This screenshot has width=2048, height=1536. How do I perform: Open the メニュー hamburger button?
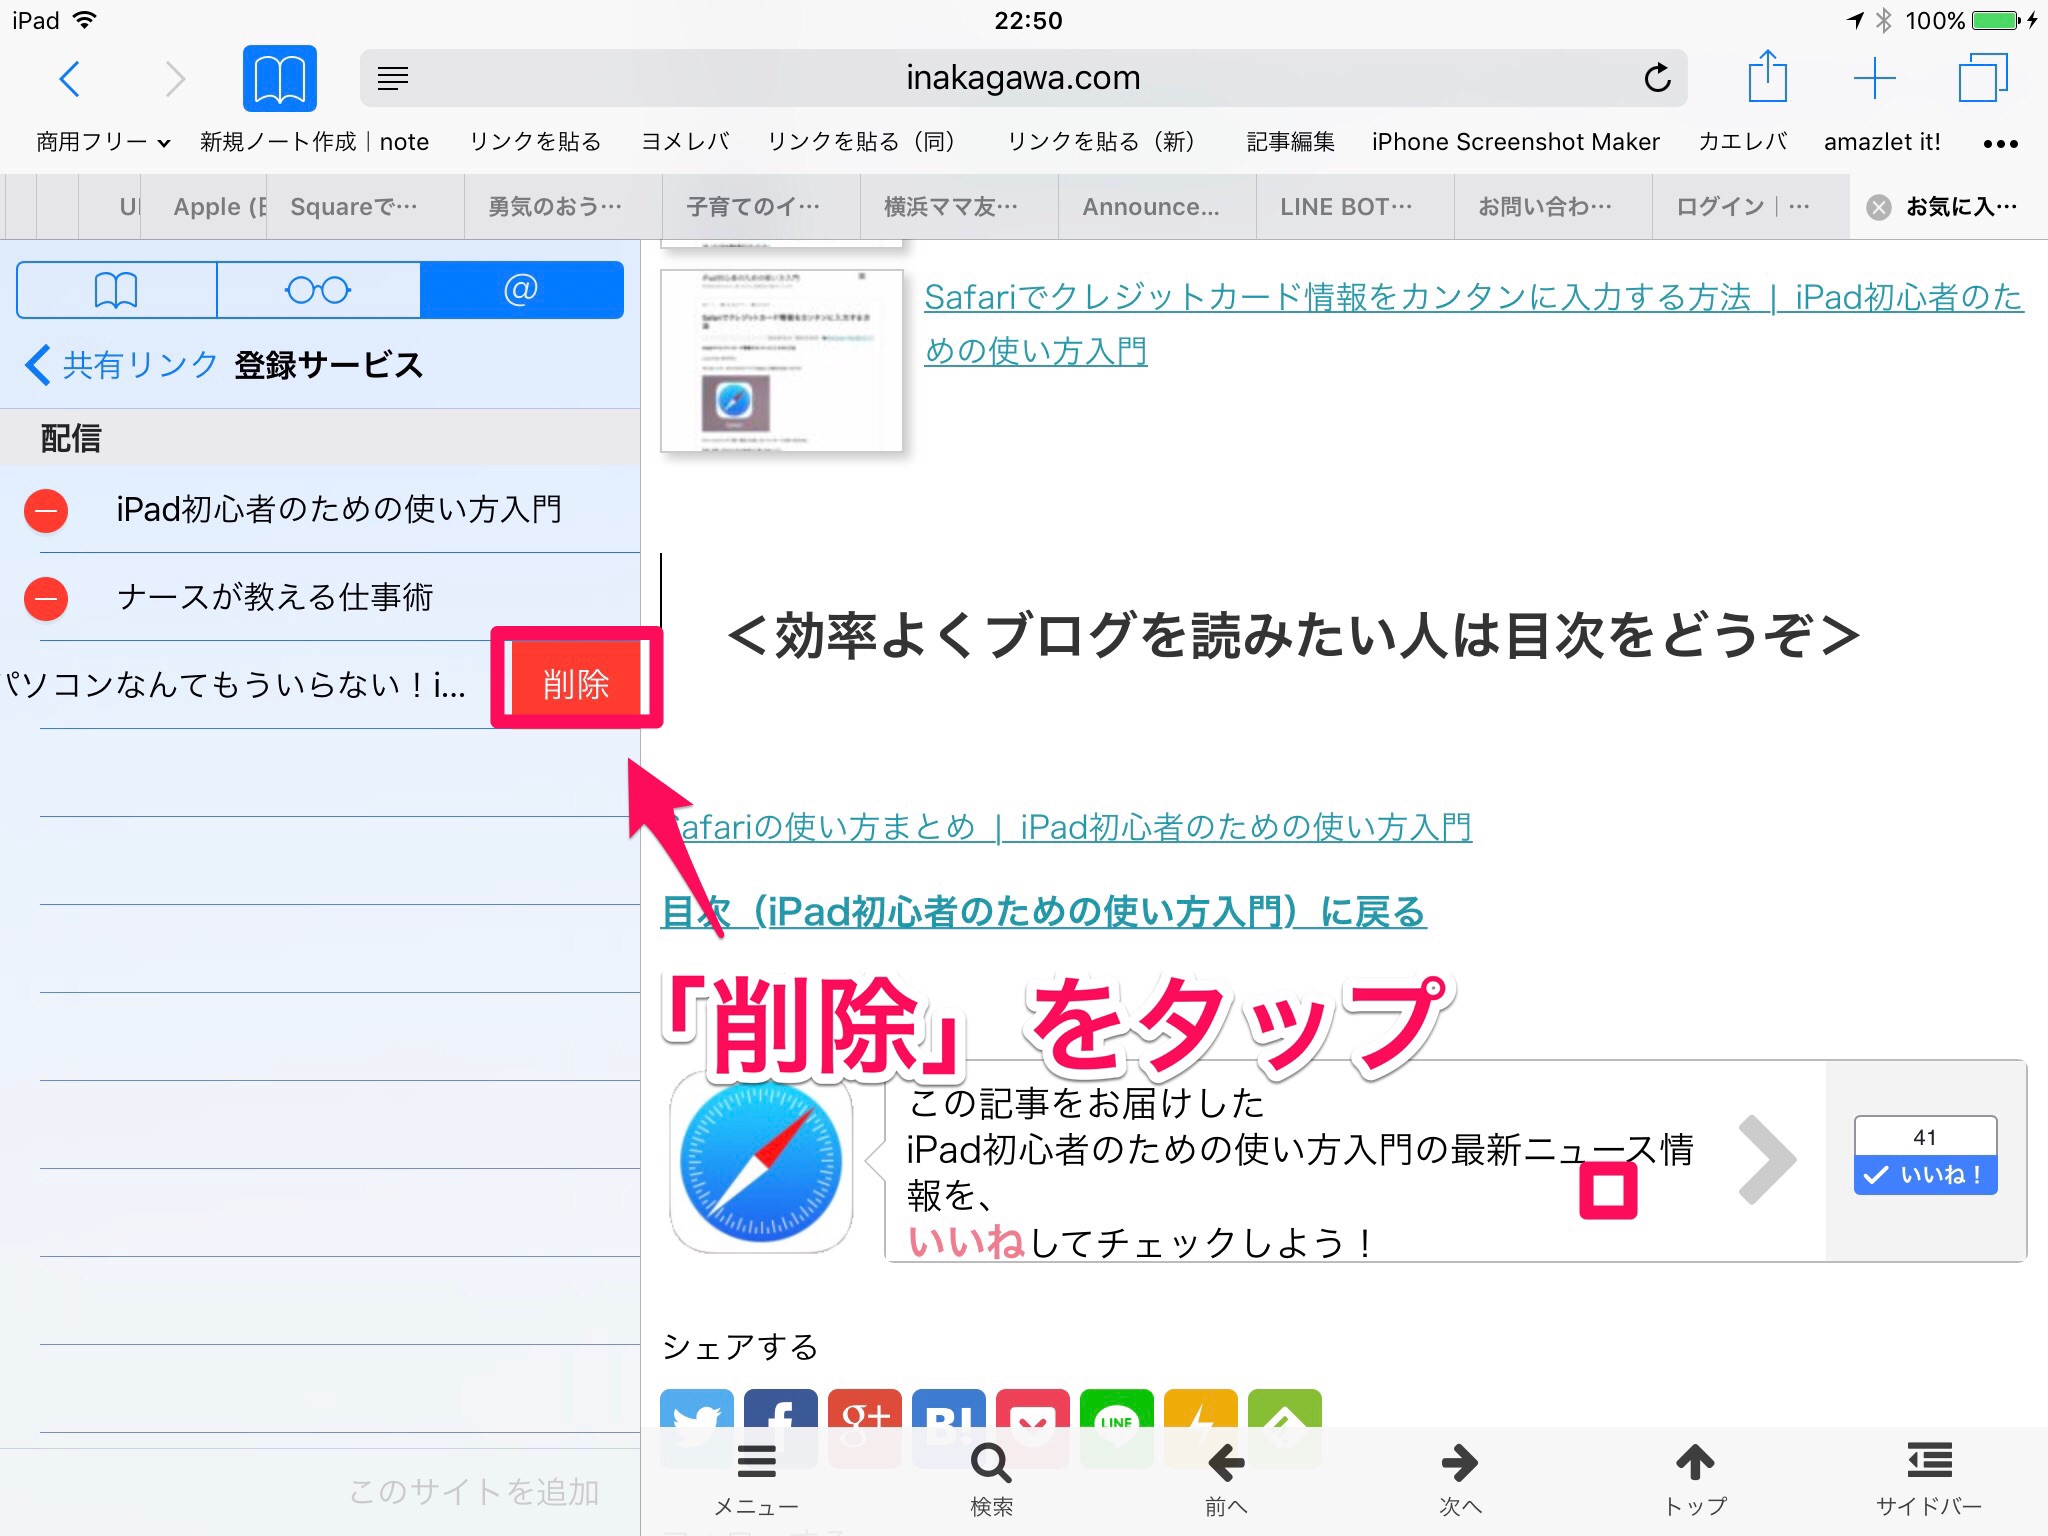(756, 1480)
